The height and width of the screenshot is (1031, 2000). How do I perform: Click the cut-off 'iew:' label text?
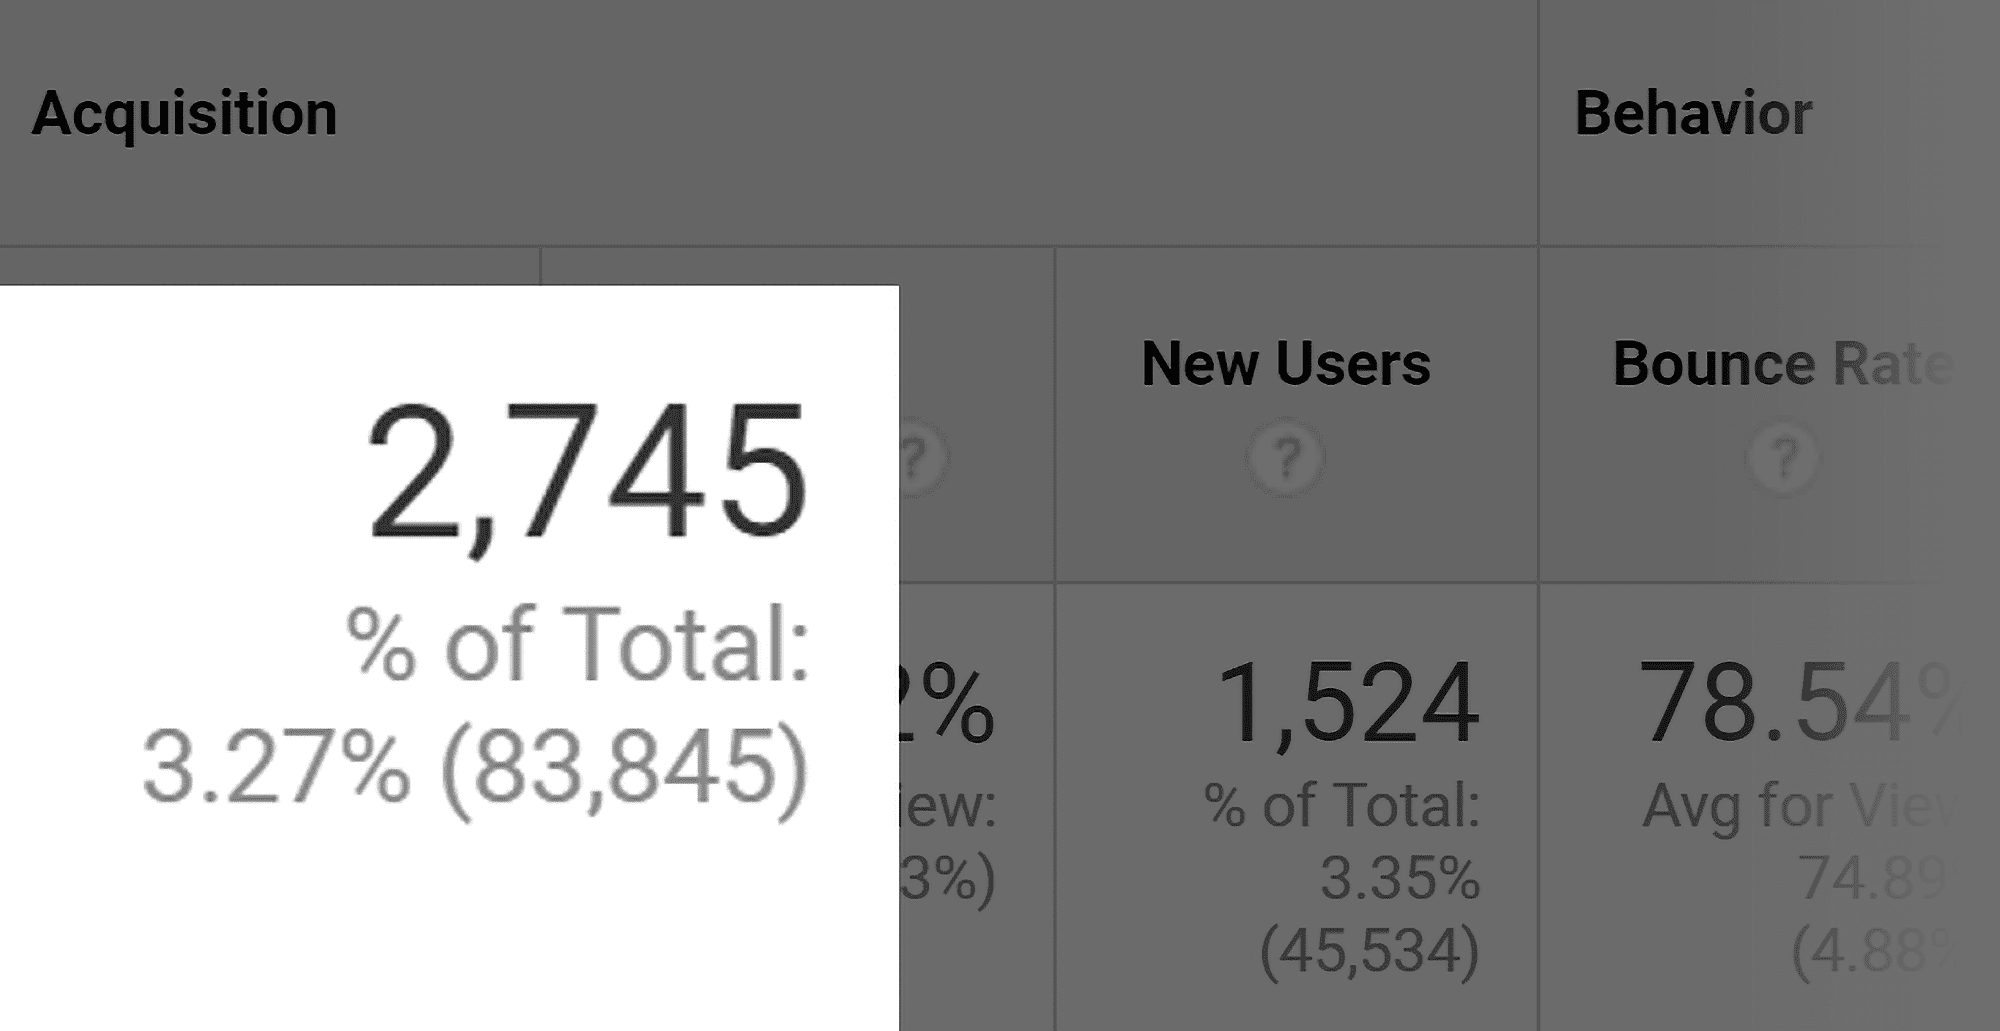point(948,806)
